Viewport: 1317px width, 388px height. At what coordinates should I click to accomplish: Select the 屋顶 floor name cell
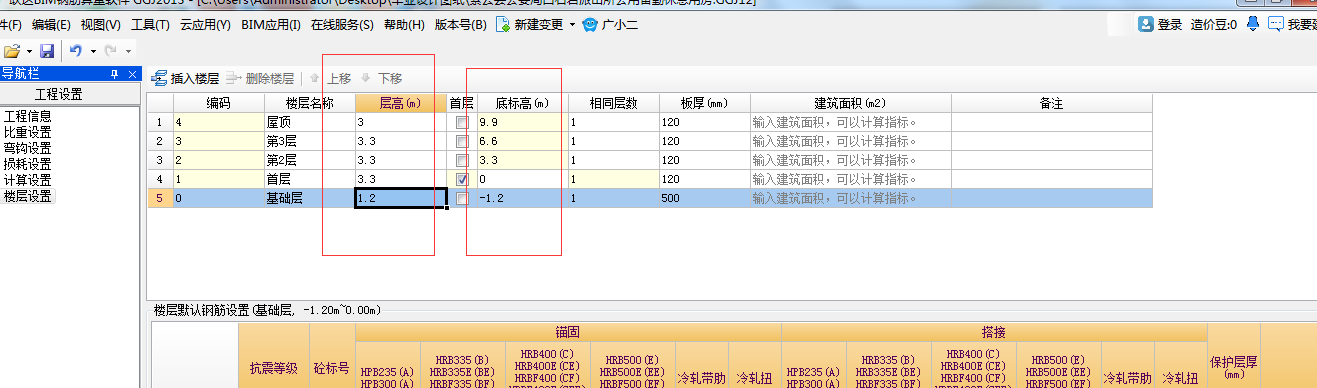click(x=309, y=122)
